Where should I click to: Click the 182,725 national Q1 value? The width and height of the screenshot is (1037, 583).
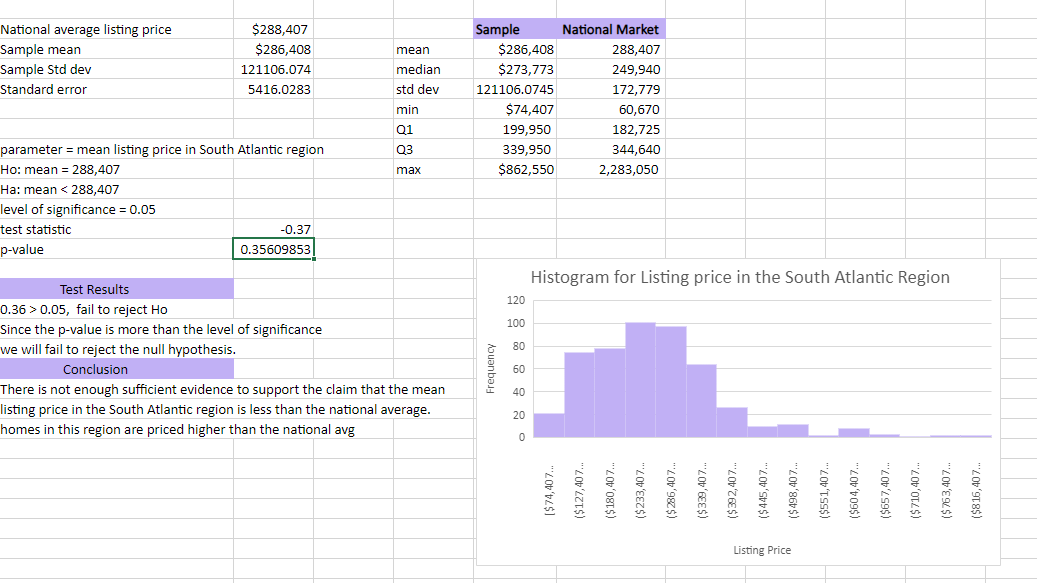point(610,130)
